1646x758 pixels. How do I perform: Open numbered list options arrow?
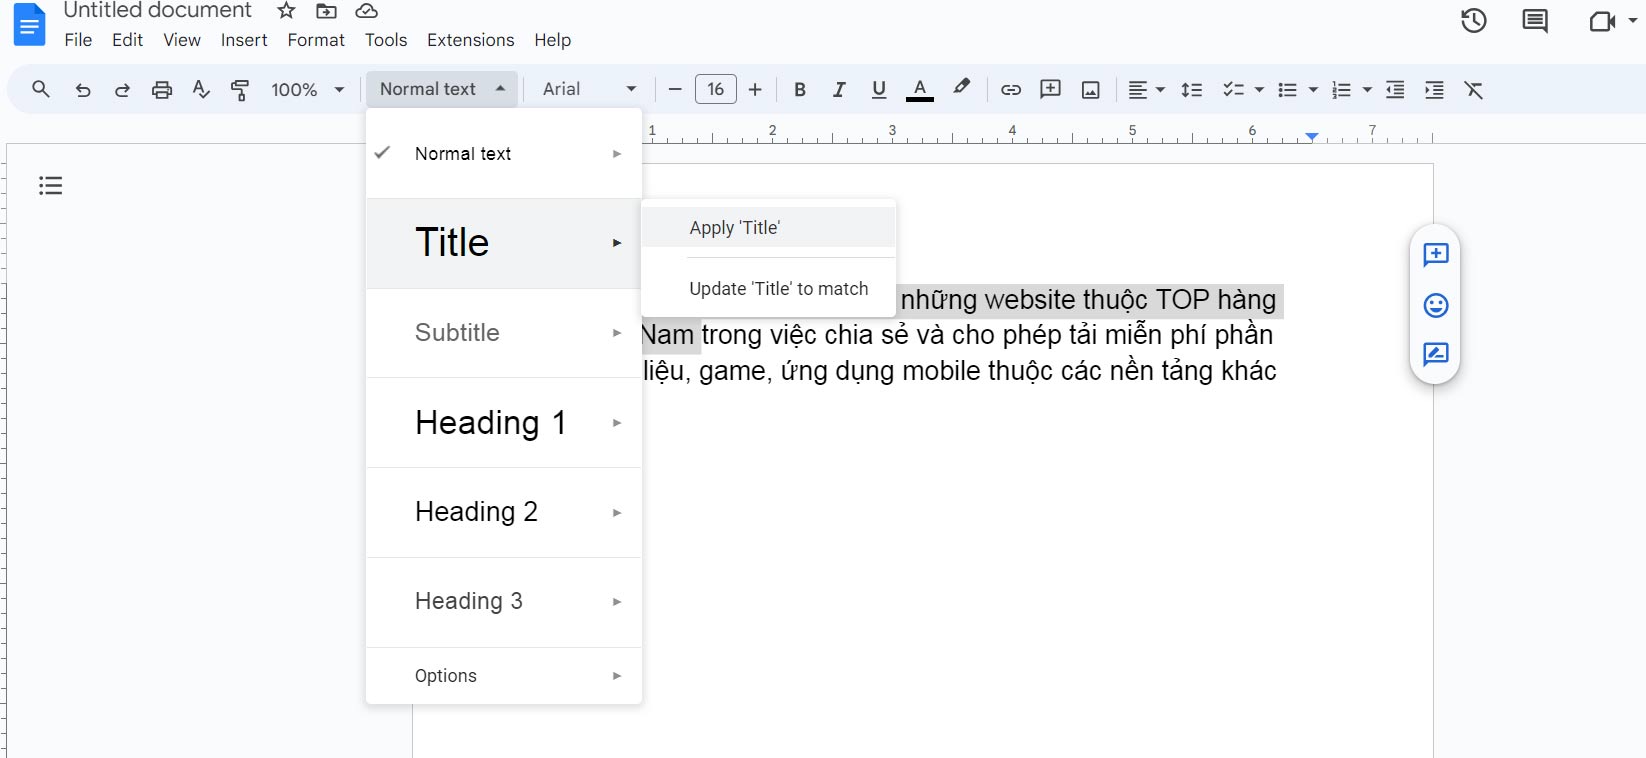click(x=1367, y=90)
